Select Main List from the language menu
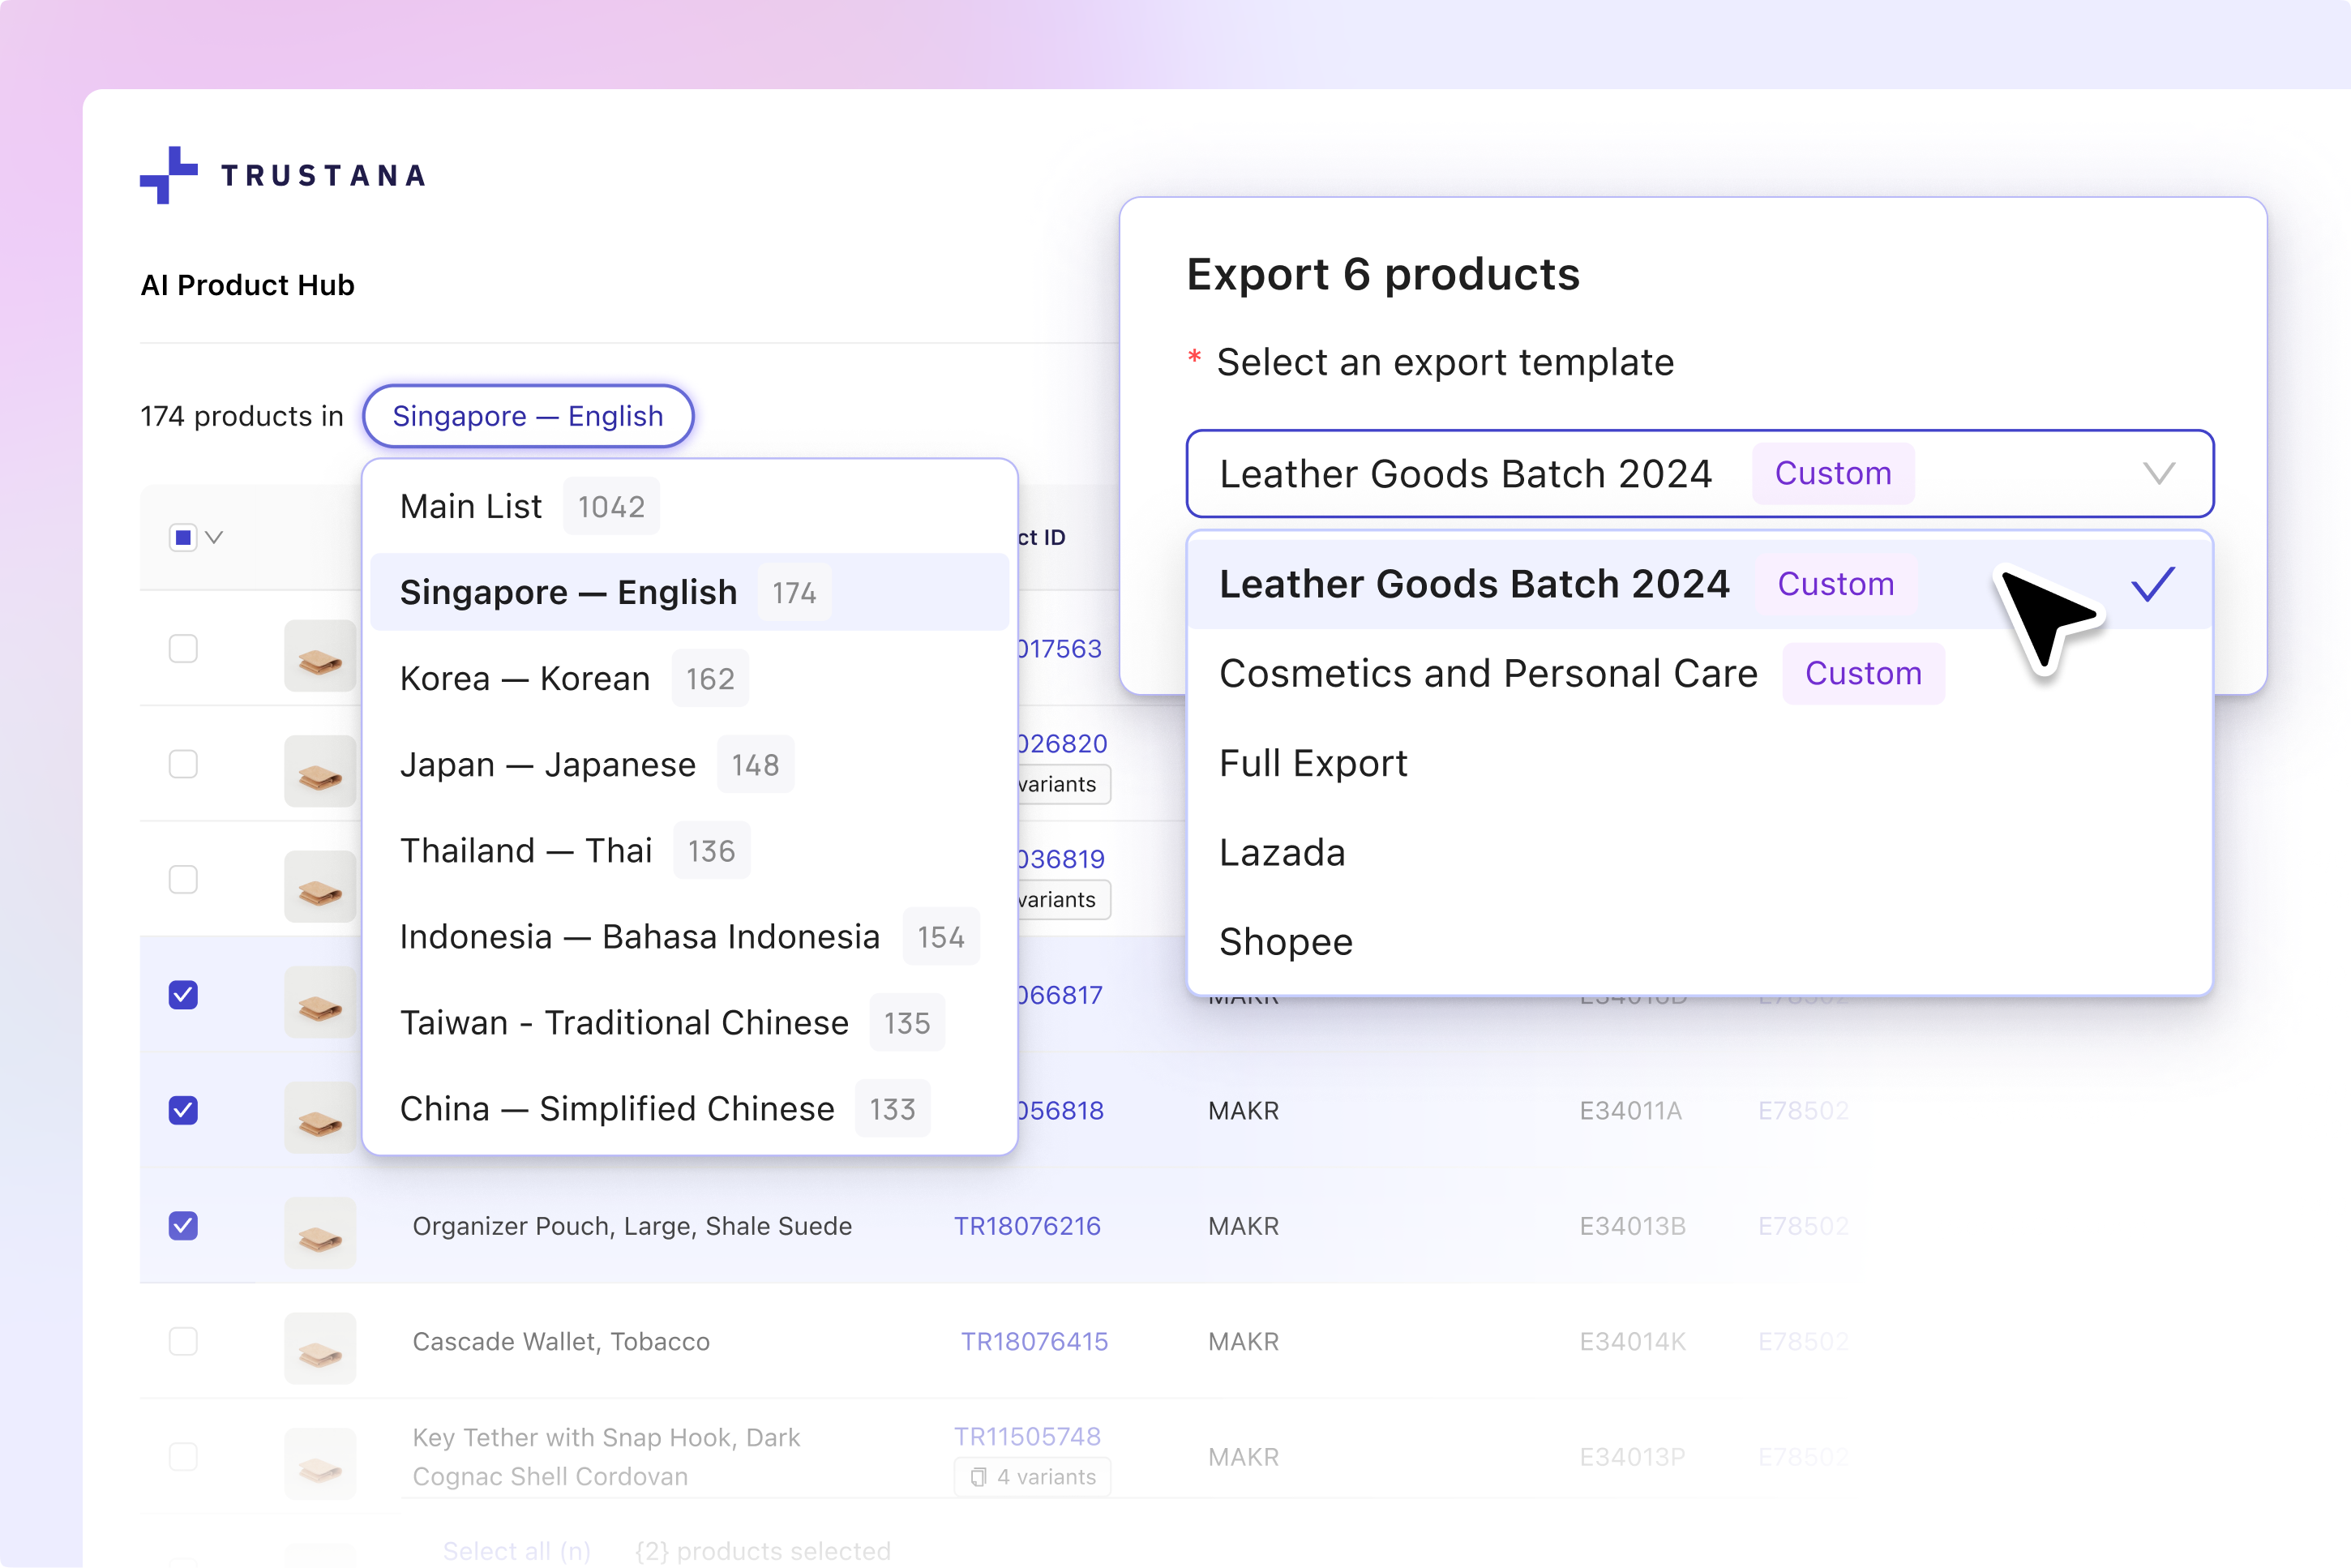The image size is (2351, 1568). click(x=471, y=506)
